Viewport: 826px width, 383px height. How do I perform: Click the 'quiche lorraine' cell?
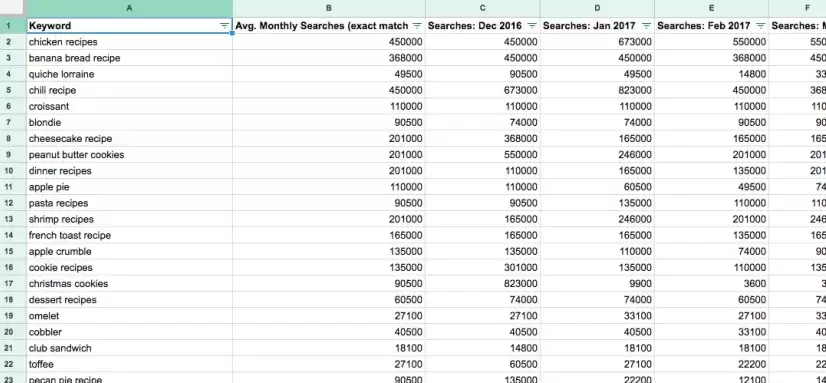click(130, 74)
